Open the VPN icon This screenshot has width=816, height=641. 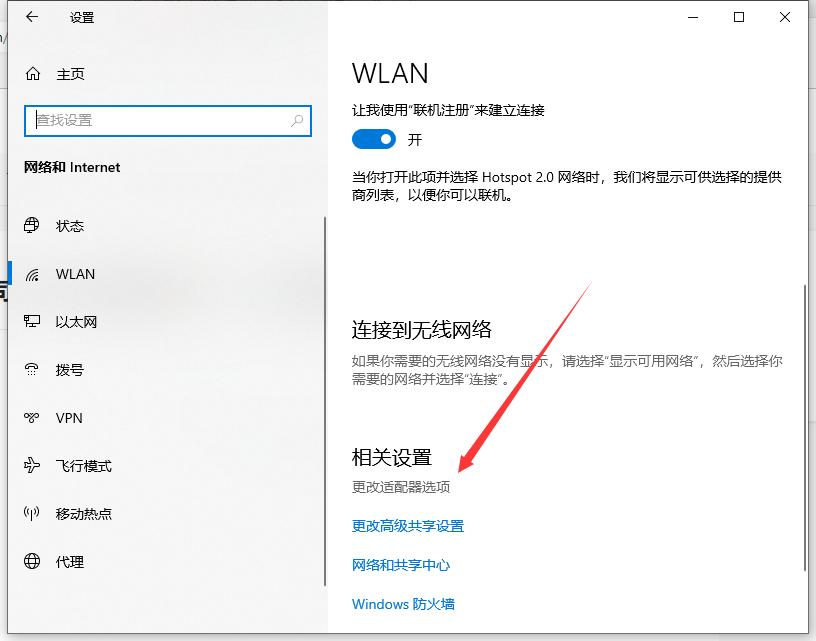32,417
